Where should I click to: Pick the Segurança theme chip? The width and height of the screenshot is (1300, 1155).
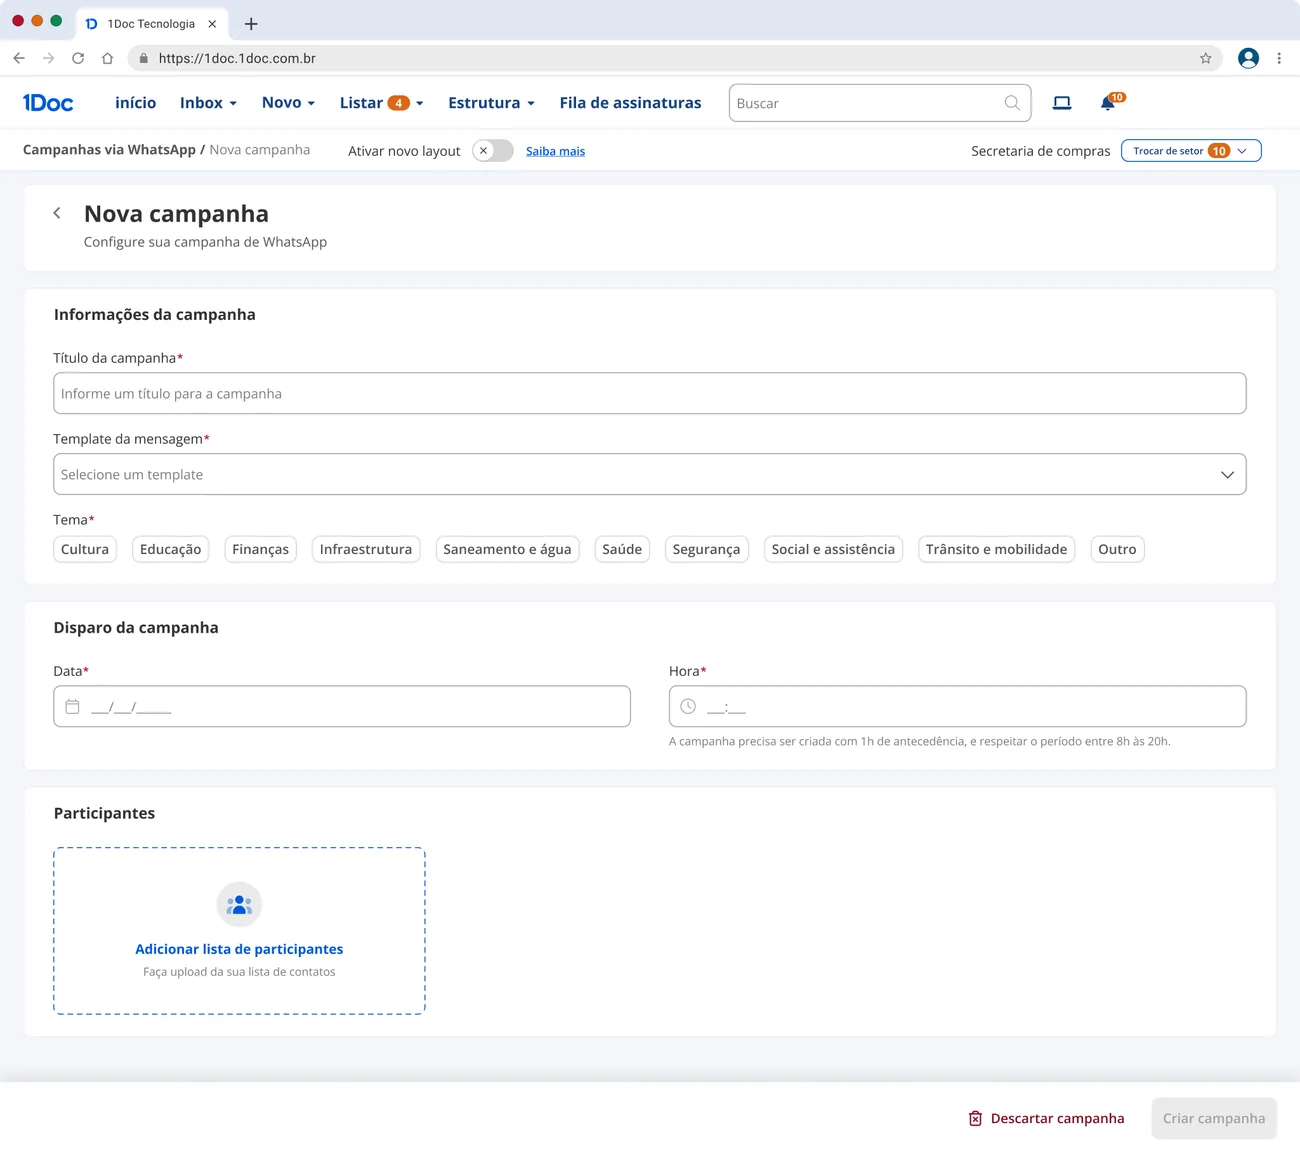tap(706, 549)
